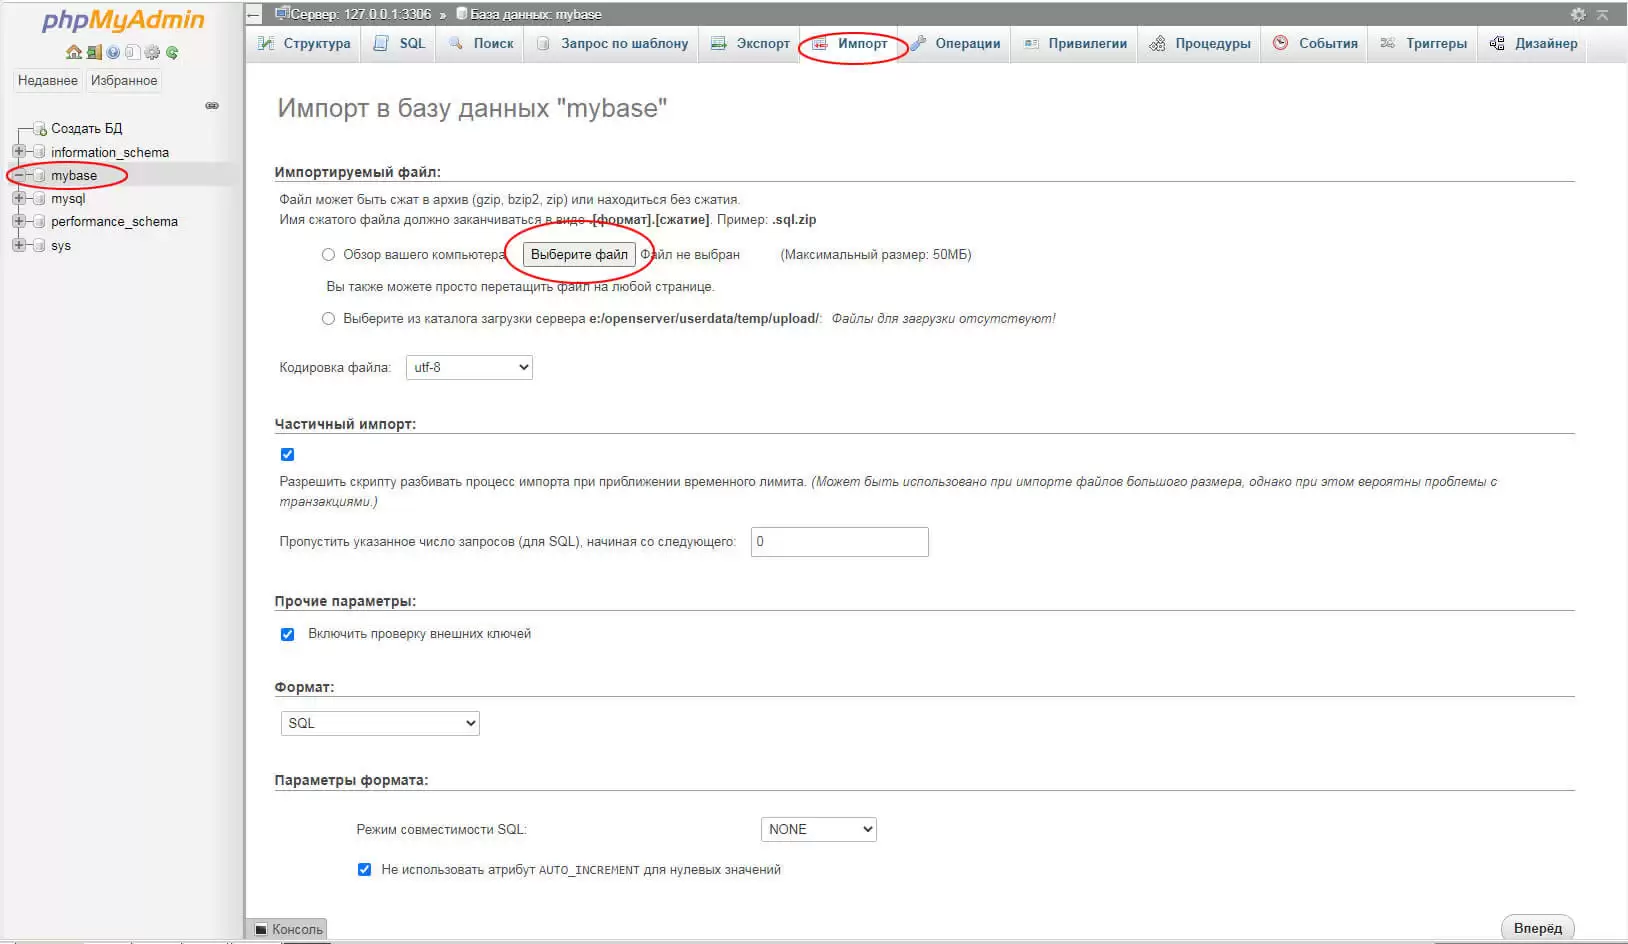Click the collapse top panel arrow icon
Viewport: 1628px width, 944px height.
coord(1602,14)
